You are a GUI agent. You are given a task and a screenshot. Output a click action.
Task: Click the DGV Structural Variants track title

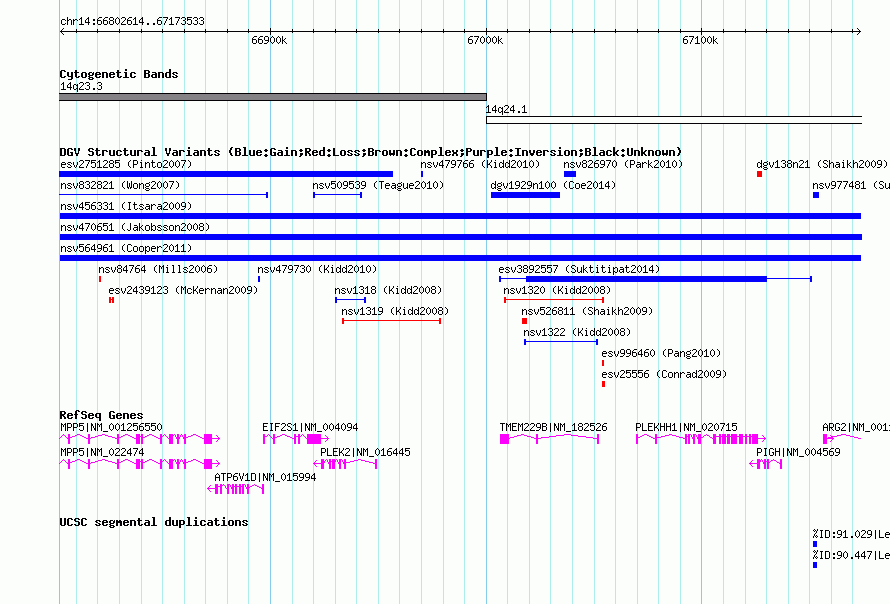click(370, 152)
